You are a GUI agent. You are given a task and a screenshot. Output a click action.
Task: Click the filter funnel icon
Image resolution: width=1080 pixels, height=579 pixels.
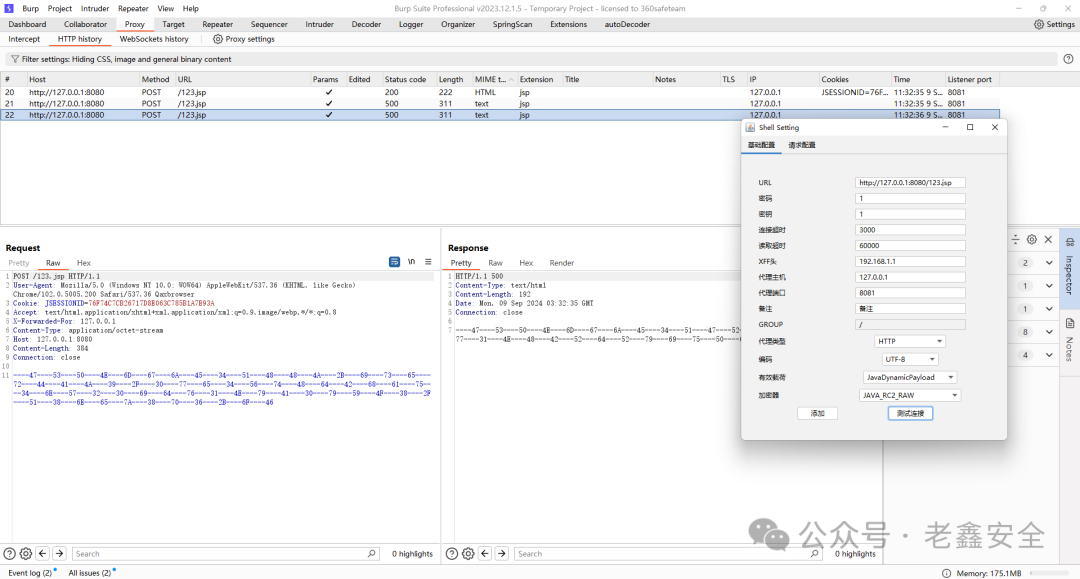point(14,59)
